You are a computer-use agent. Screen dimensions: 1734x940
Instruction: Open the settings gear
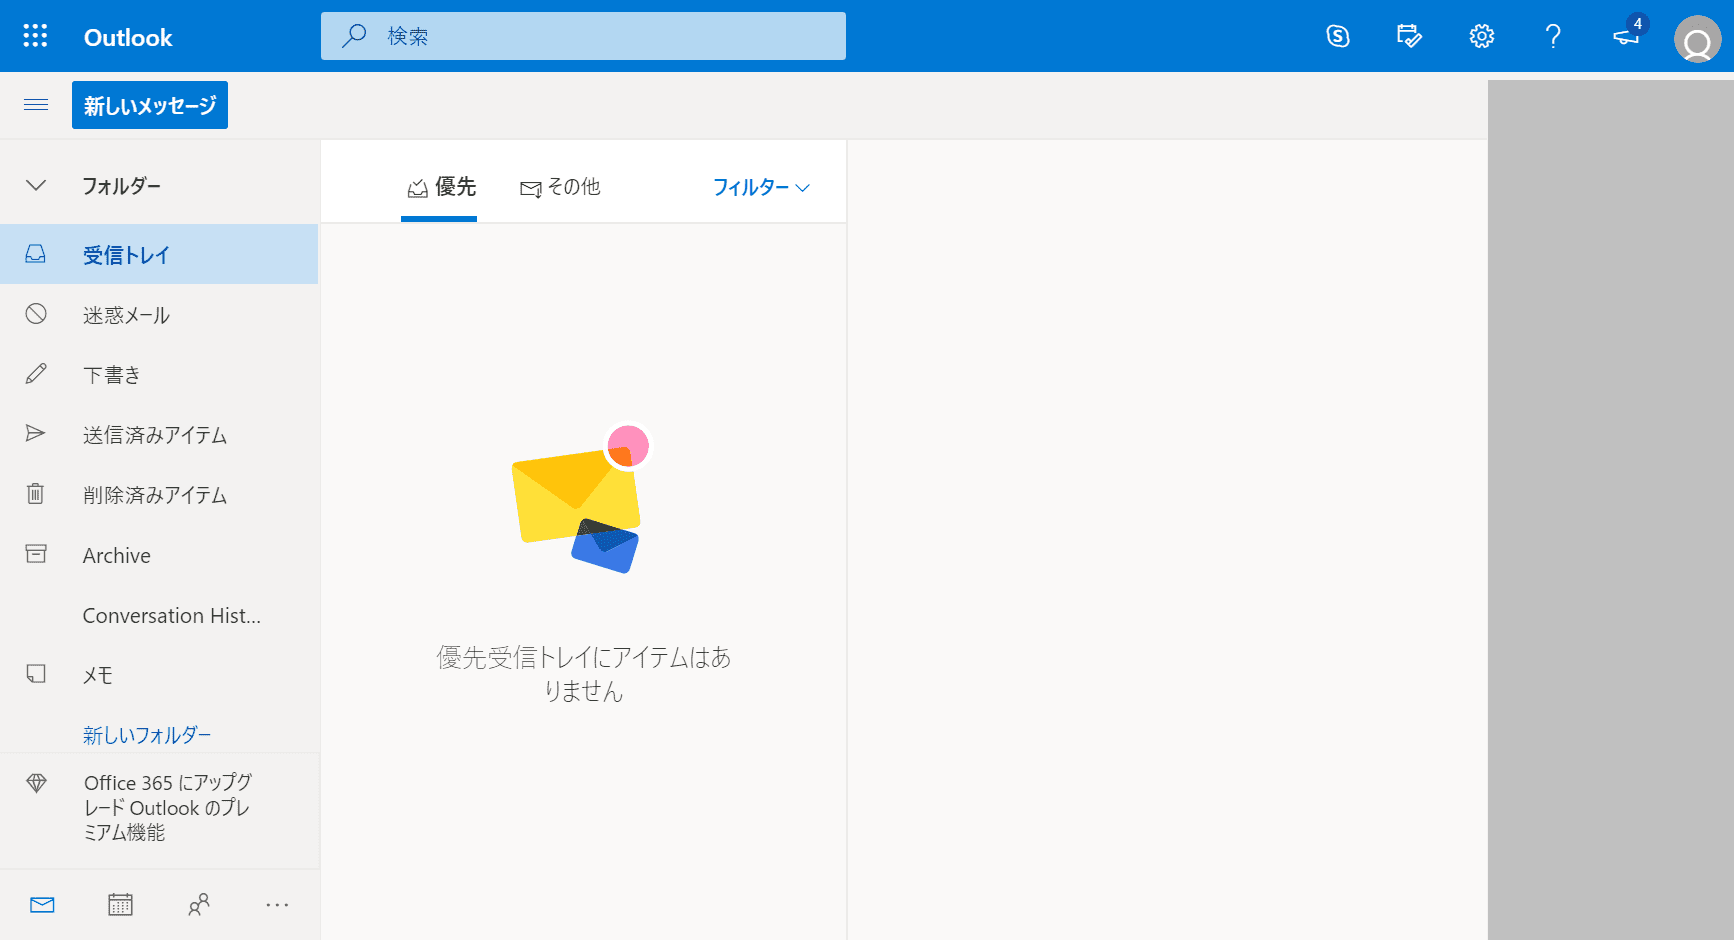pyautogui.click(x=1481, y=37)
